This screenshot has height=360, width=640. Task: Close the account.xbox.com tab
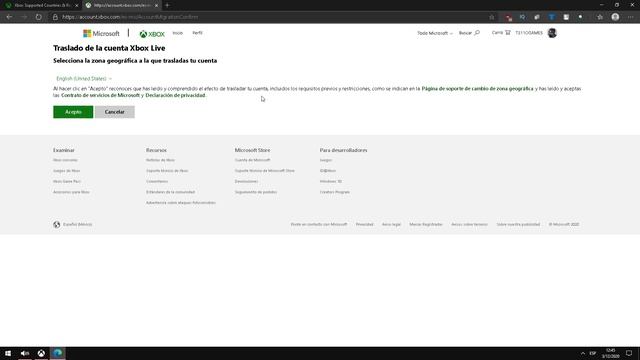[x=156, y=5]
